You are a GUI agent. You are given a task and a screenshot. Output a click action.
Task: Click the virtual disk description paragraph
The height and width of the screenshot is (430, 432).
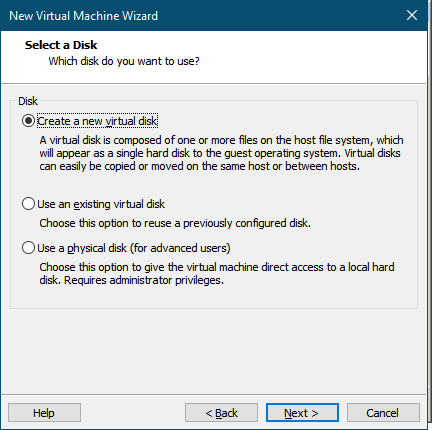coord(221,153)
